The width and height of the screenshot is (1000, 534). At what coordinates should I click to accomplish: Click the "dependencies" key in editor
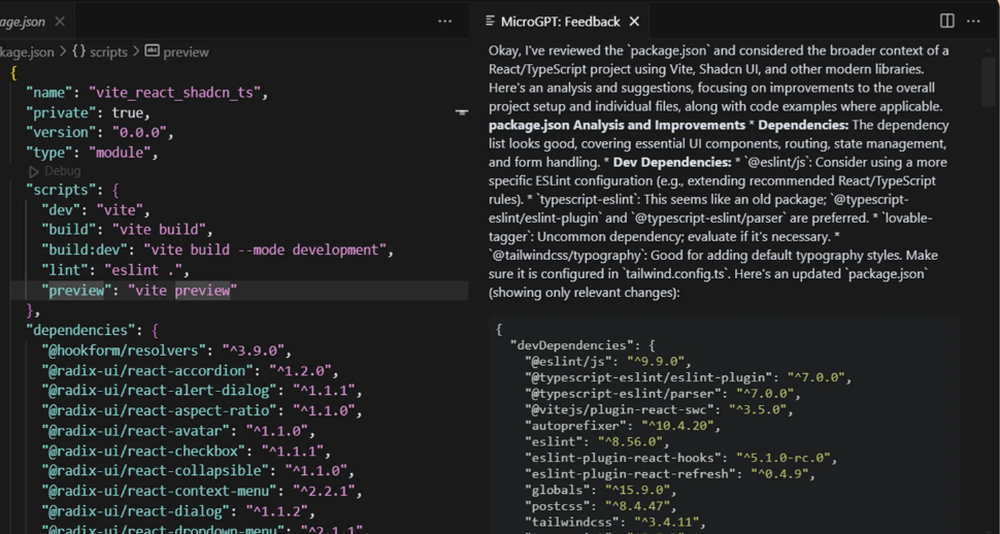(80, 330)
